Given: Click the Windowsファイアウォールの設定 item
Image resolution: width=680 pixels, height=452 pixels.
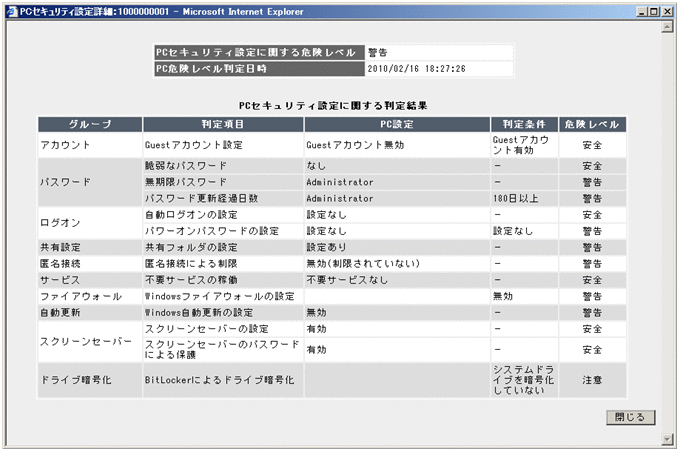Looking at the screenshot, I should click(223, 296).
